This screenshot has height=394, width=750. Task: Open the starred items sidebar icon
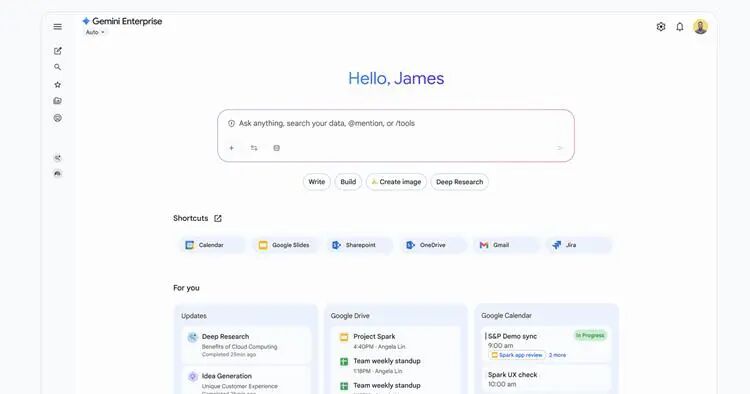click(x=57, y=85)
